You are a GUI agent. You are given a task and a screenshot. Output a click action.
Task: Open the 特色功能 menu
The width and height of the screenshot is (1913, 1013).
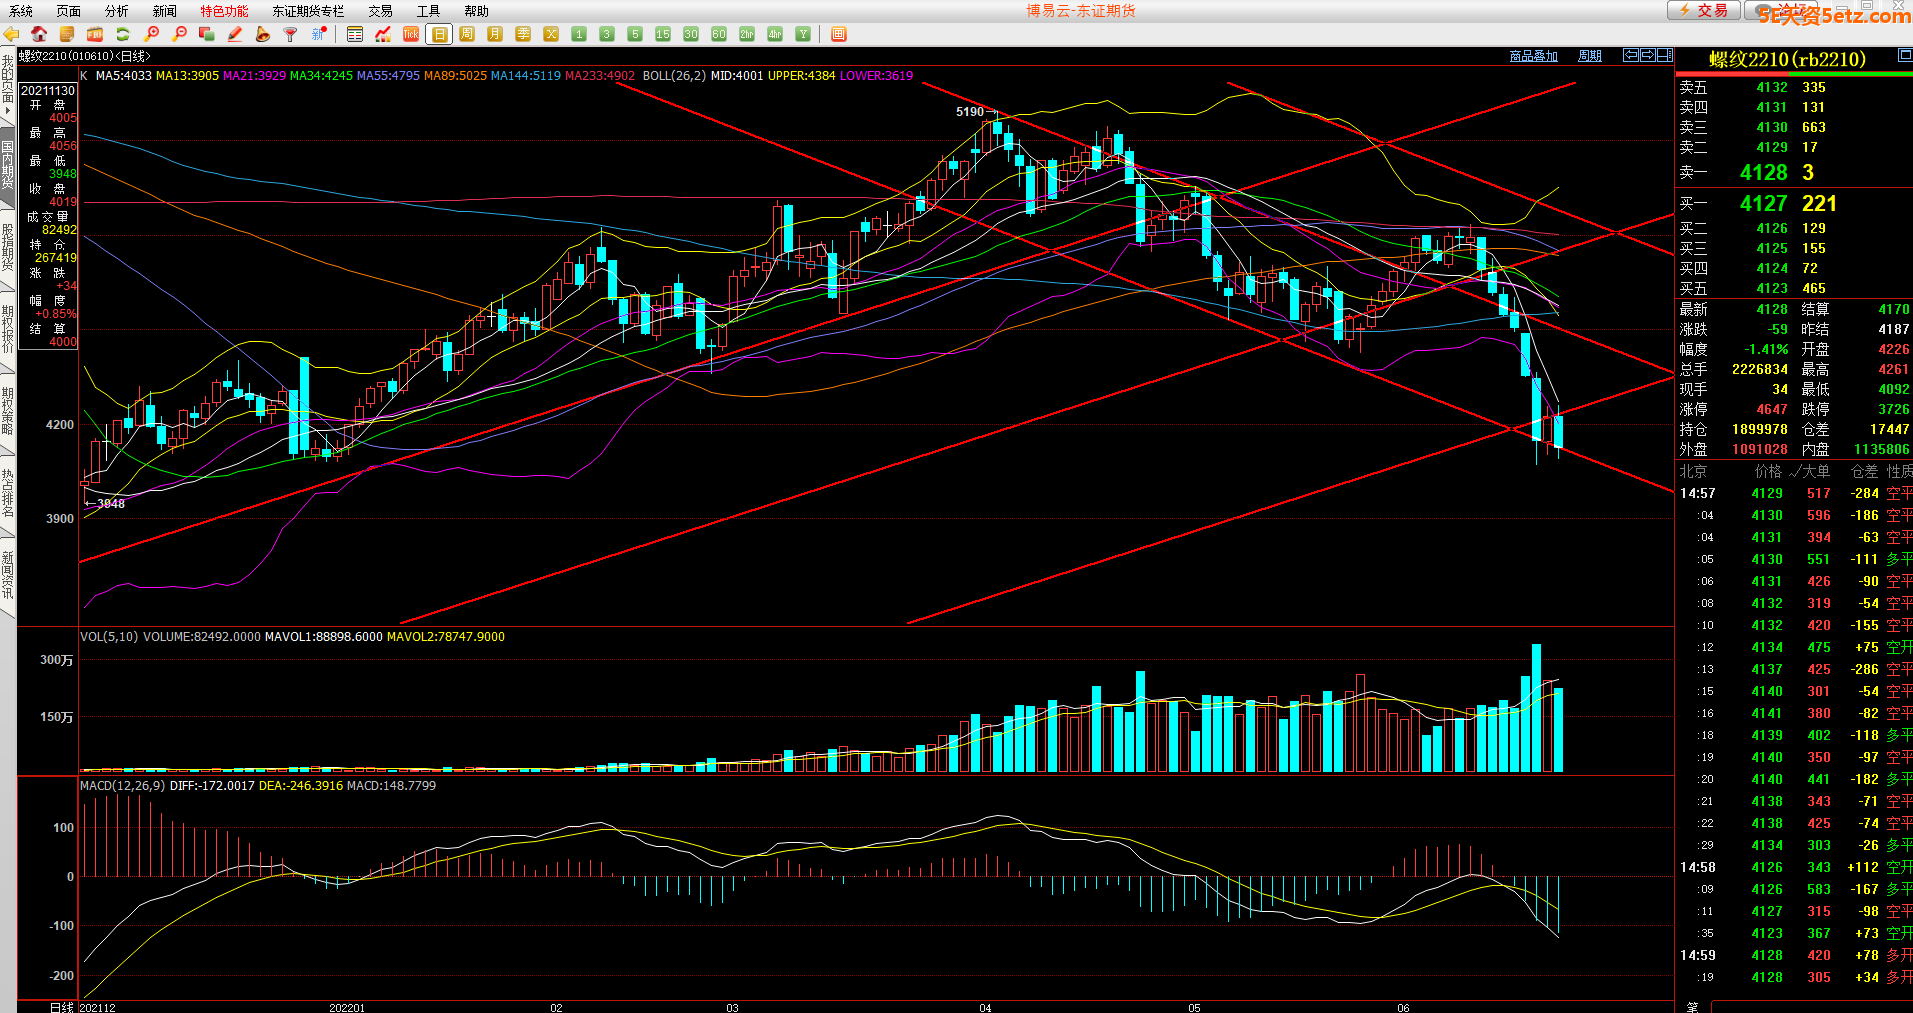(225, 11)
